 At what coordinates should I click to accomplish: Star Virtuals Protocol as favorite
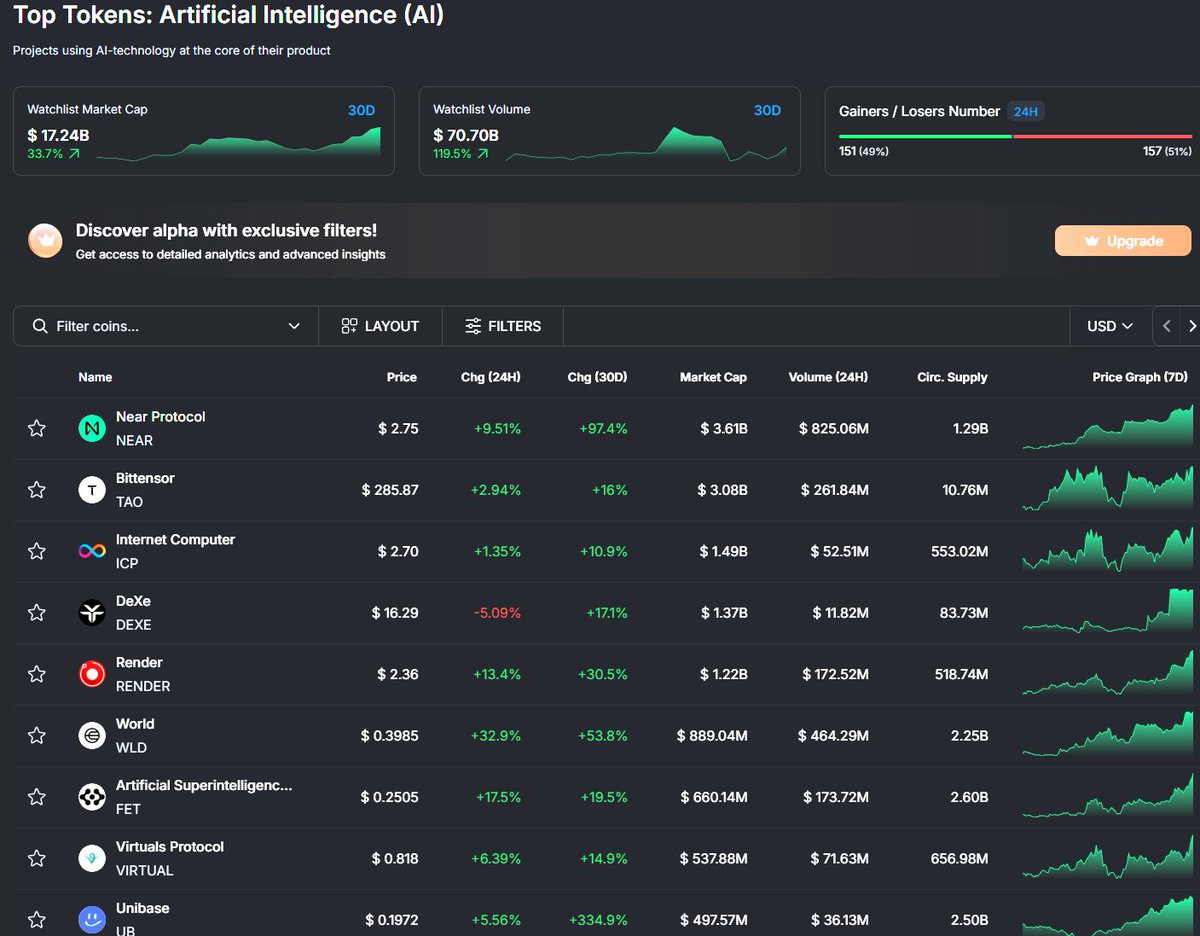(x=37, y=858)
